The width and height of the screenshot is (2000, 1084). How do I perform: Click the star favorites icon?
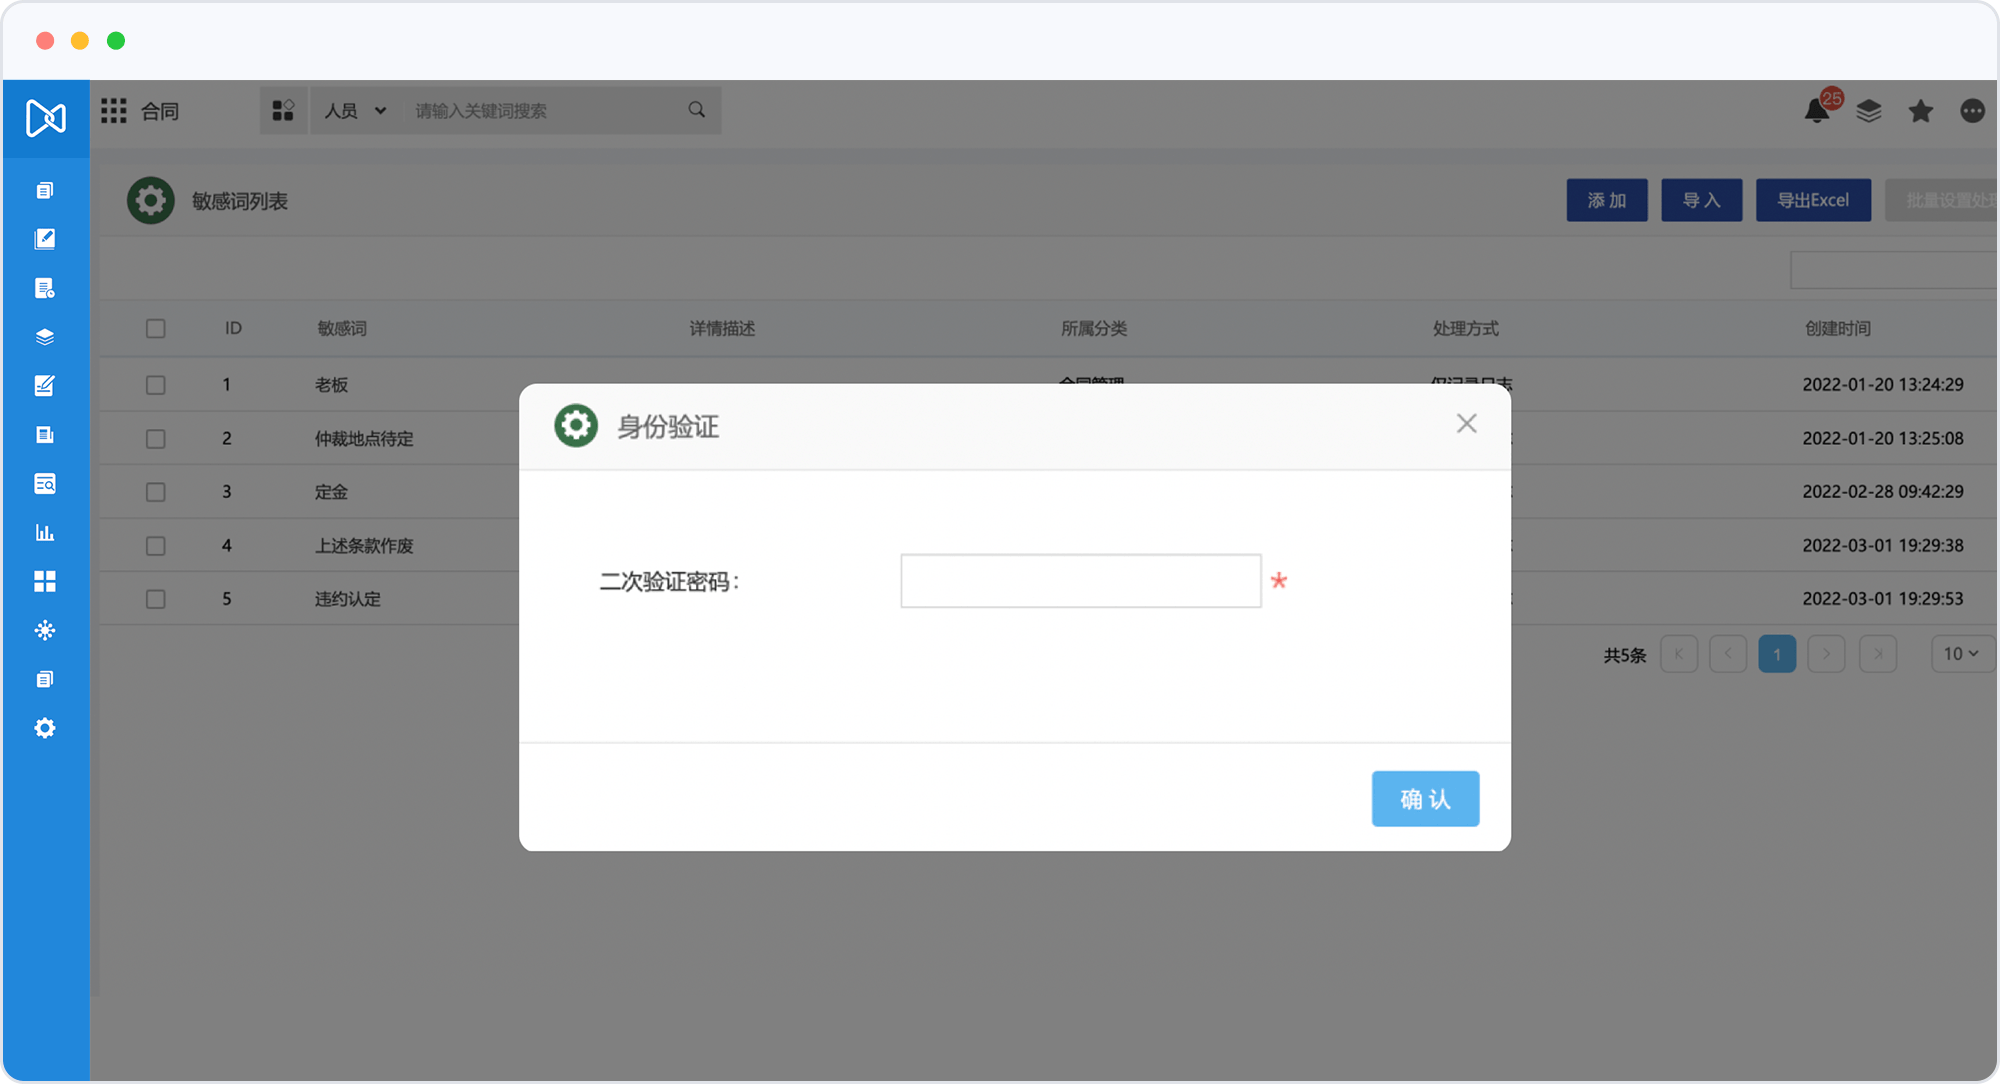1920,111
